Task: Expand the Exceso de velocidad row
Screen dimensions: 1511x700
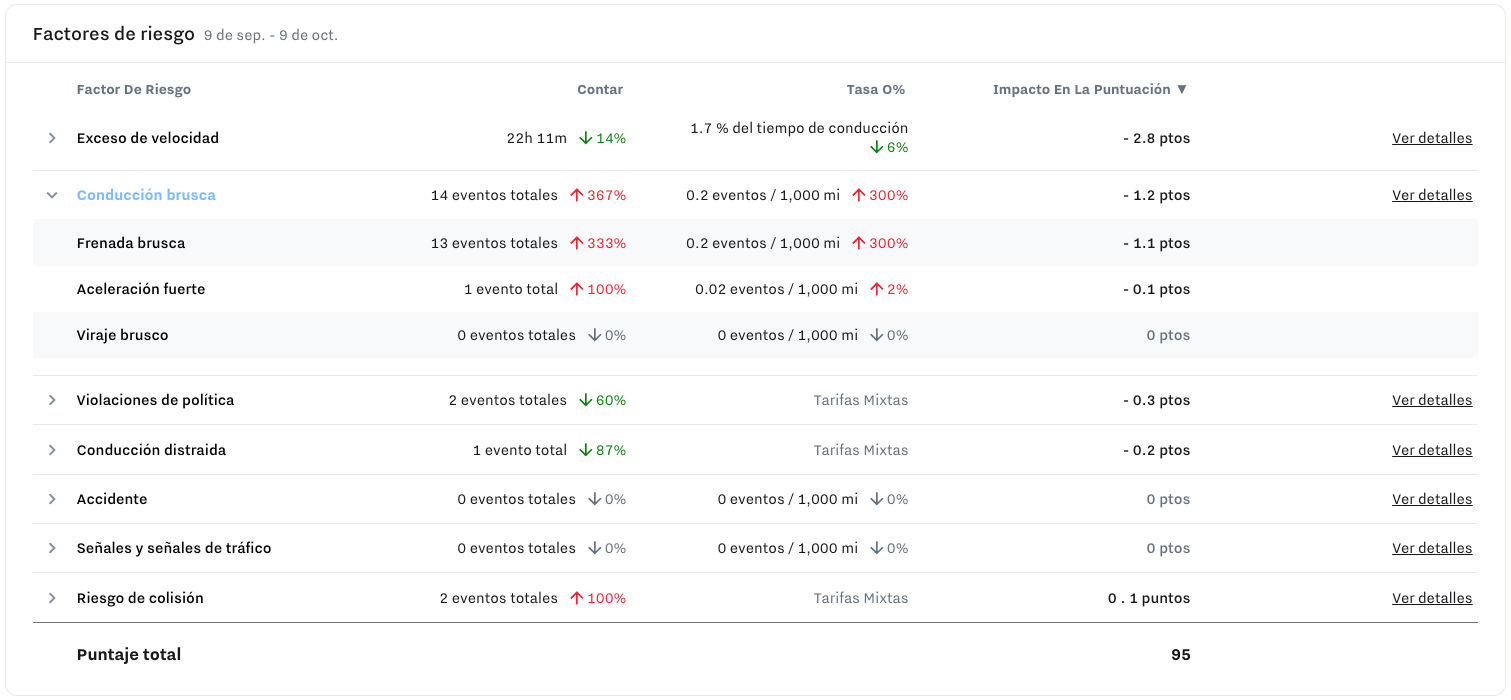Action: click(x=52, y=138)
